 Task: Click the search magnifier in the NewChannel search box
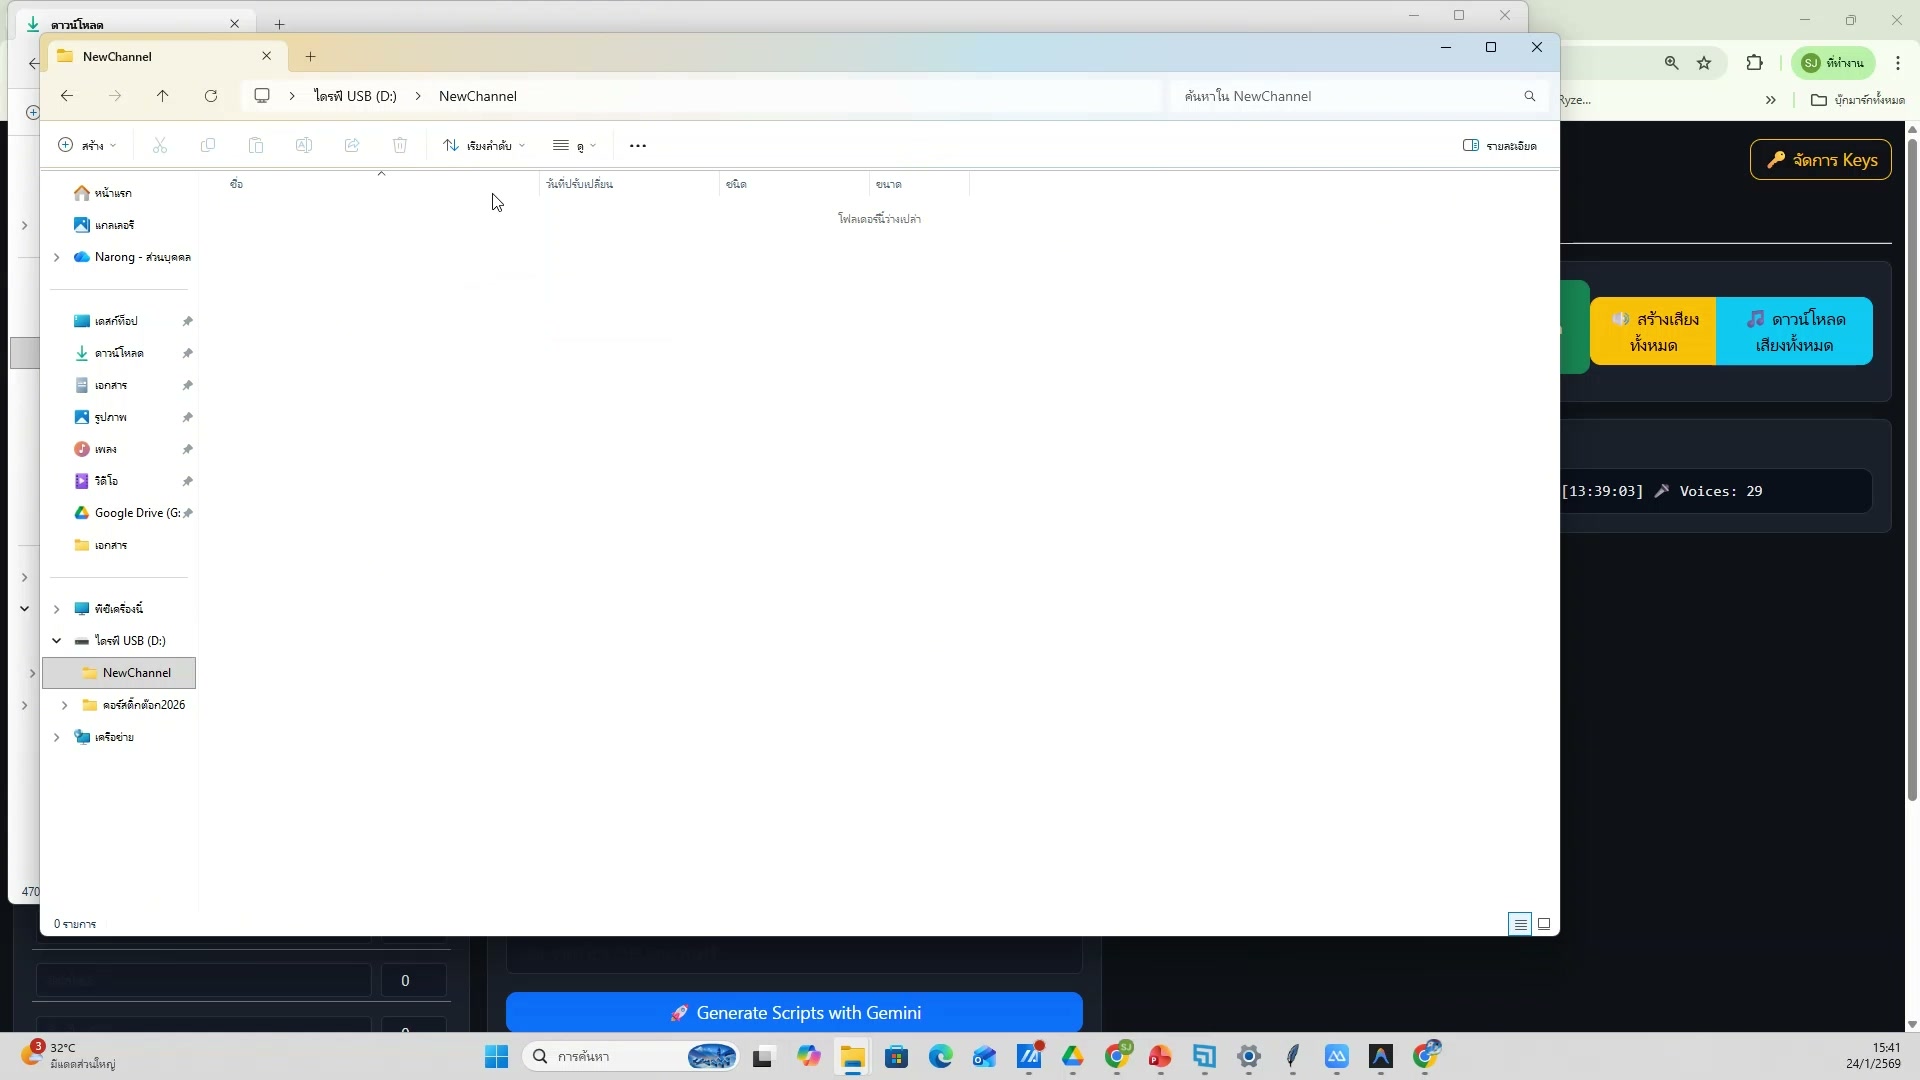pos(1529,96)
